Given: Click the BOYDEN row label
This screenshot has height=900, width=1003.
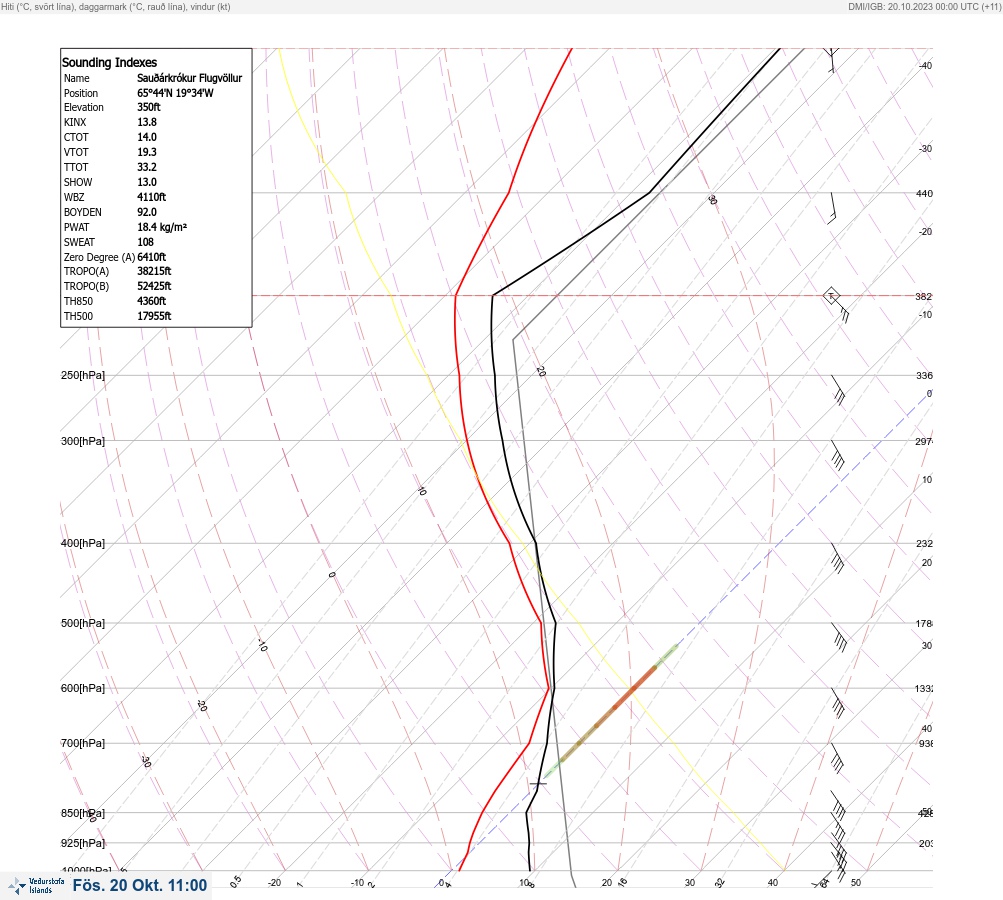Looking at the screenshot, I should (83, 212).
